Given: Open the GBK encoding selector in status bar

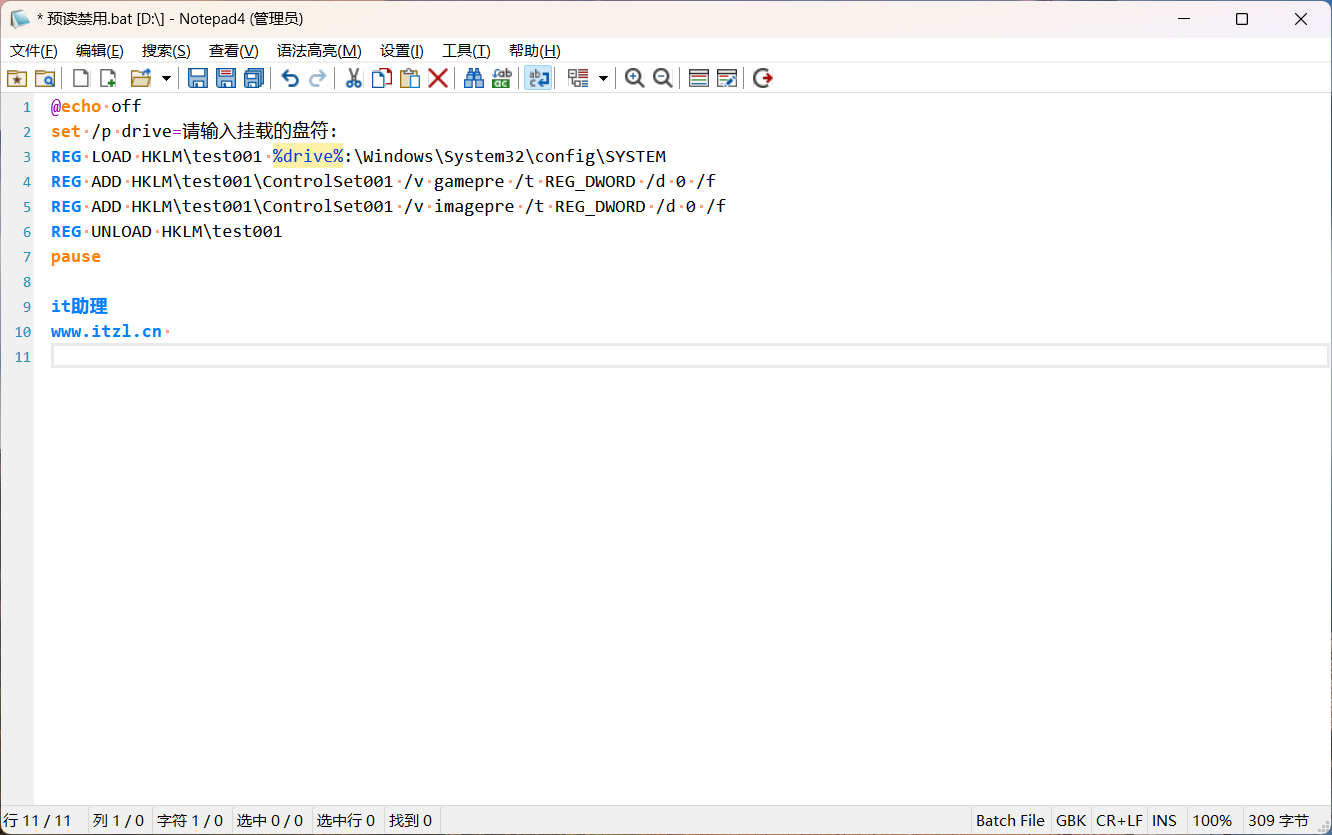Looking at the screenshot, I should [x=1070, y=820].
